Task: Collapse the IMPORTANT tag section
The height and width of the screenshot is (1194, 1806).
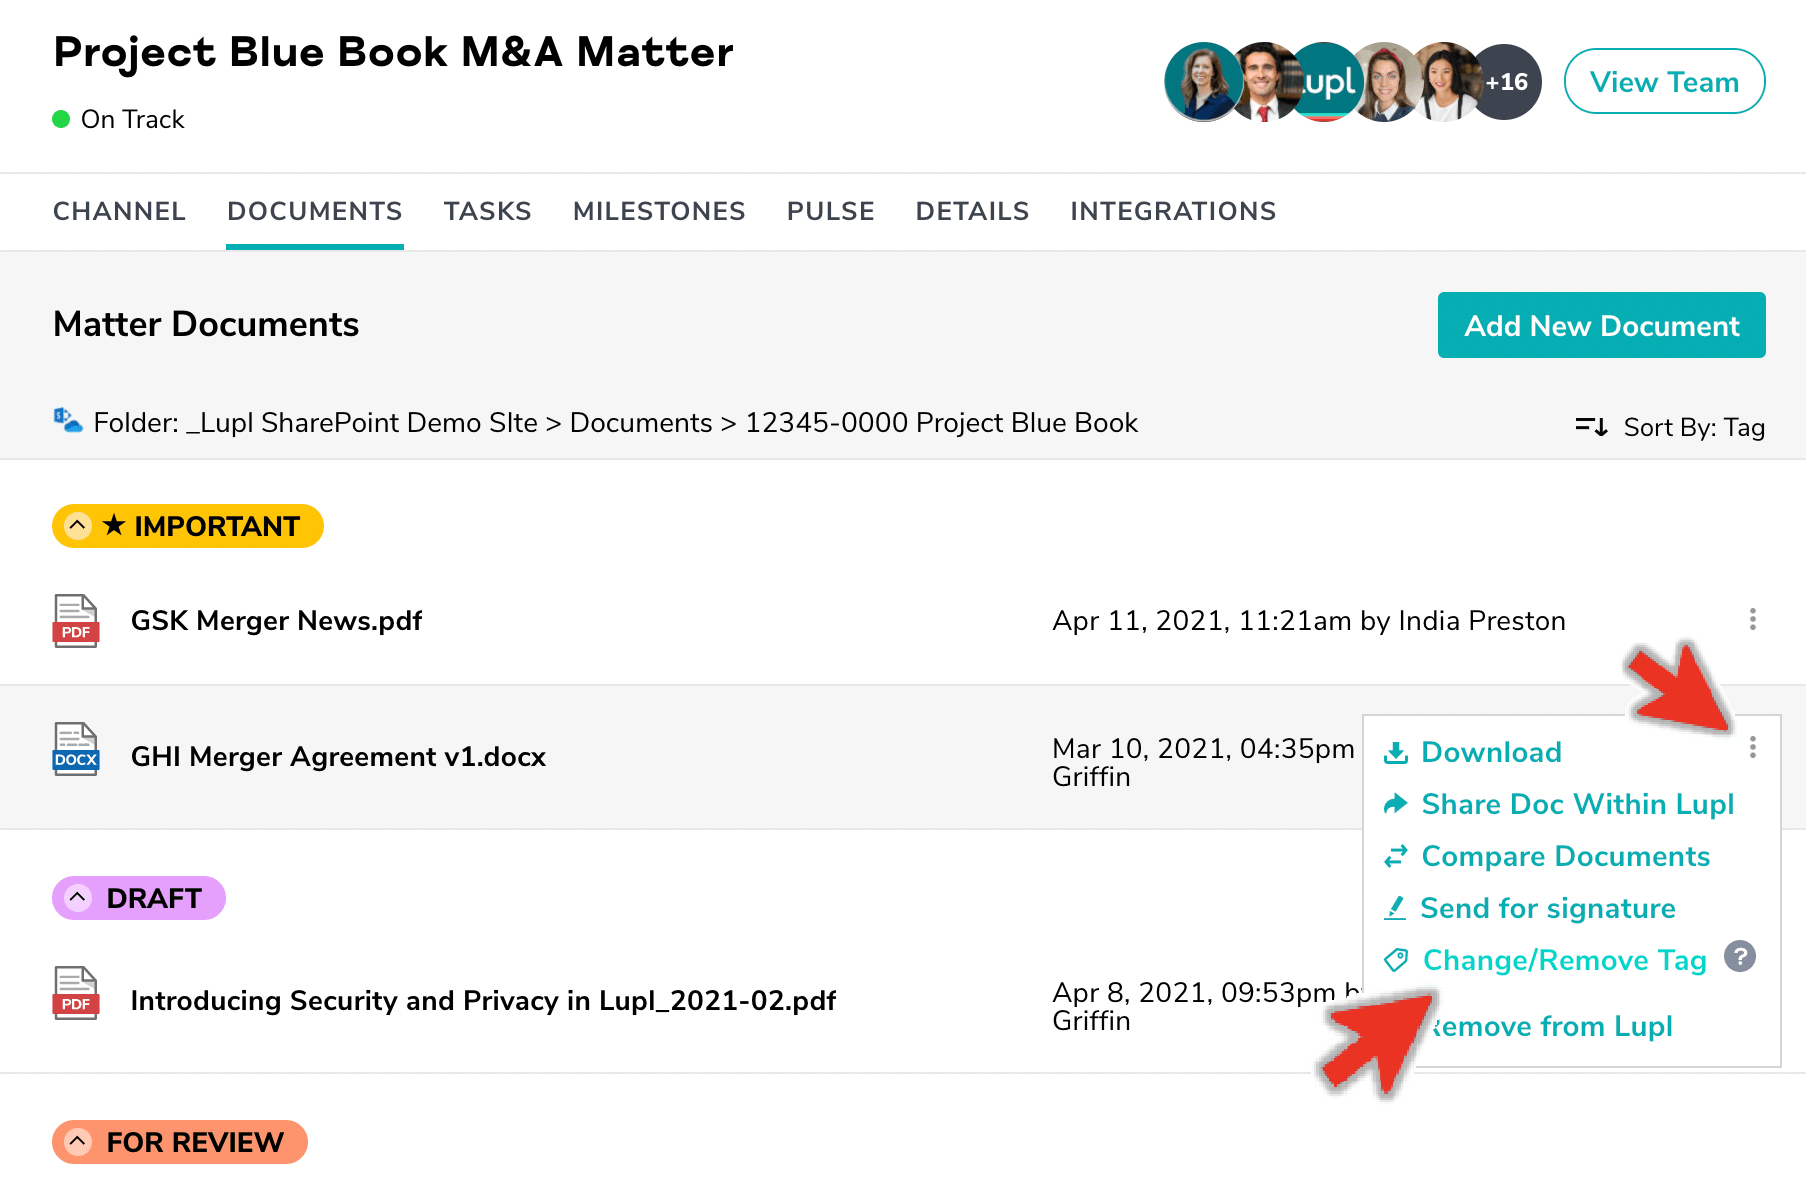Action: [78, 526]
